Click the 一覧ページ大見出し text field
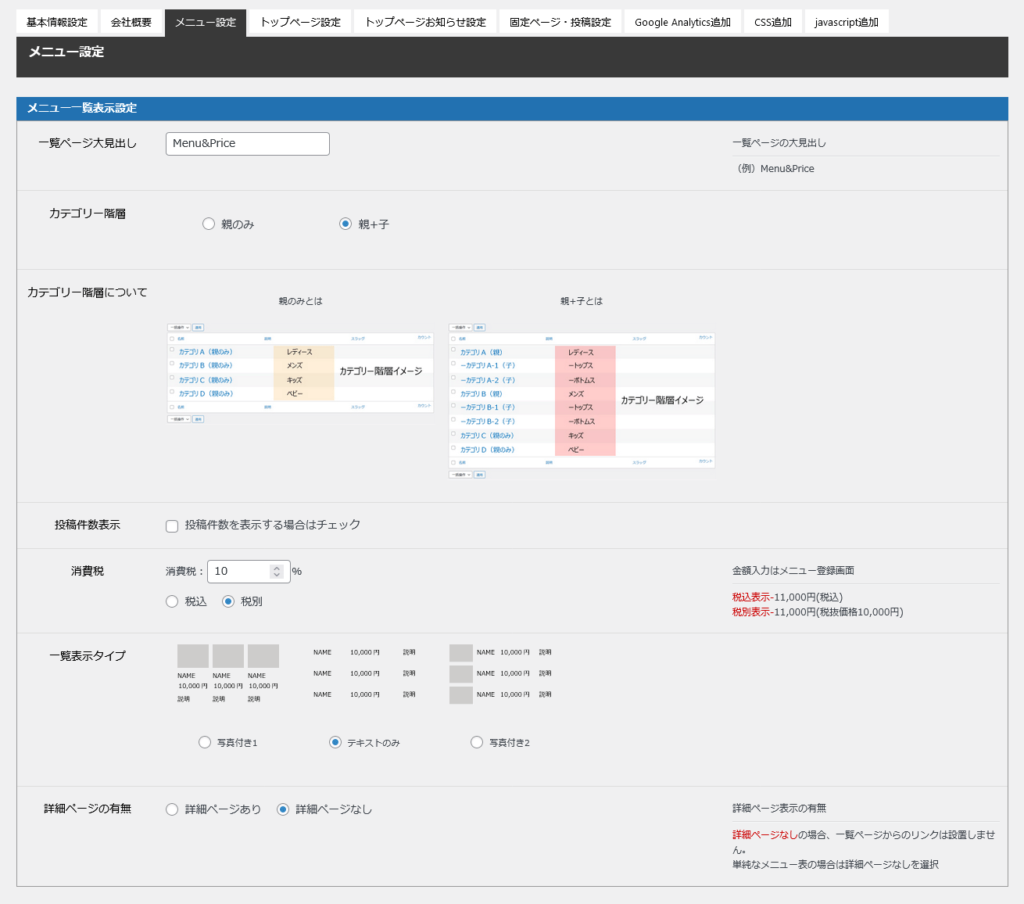The image size is (1024, 904). coord(247,144)
